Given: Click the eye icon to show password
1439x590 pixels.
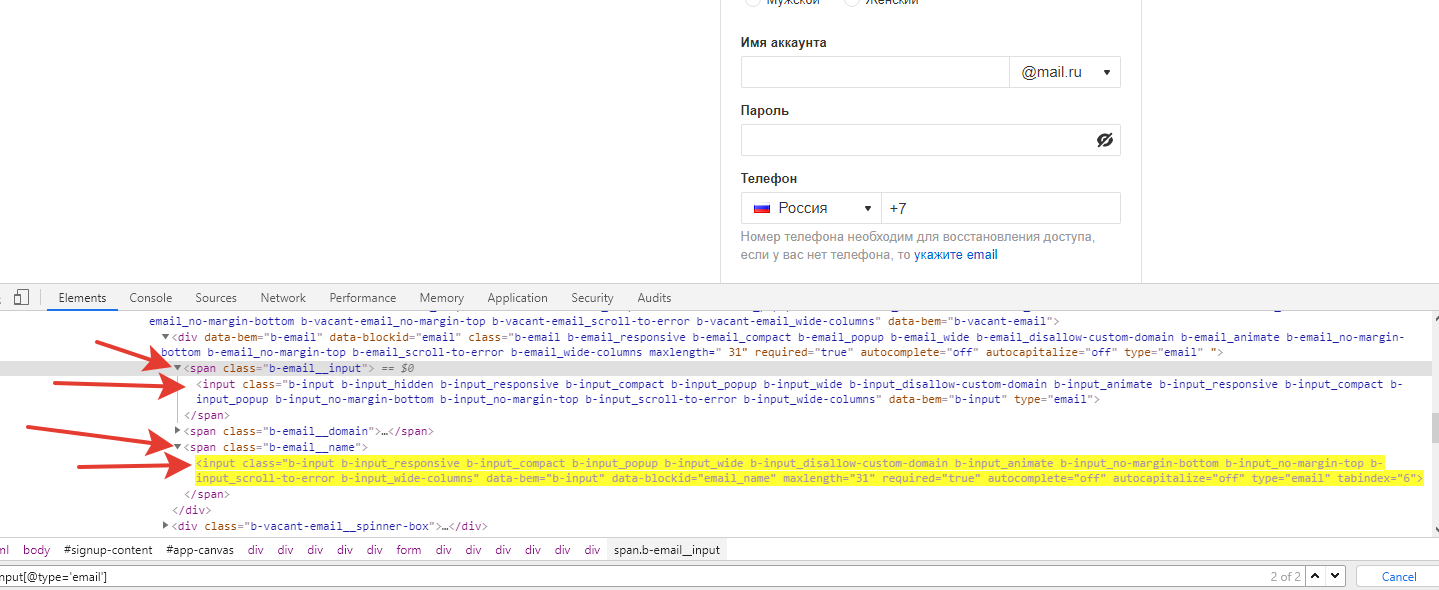Looking at the screenshot, I should point(1105,140).
